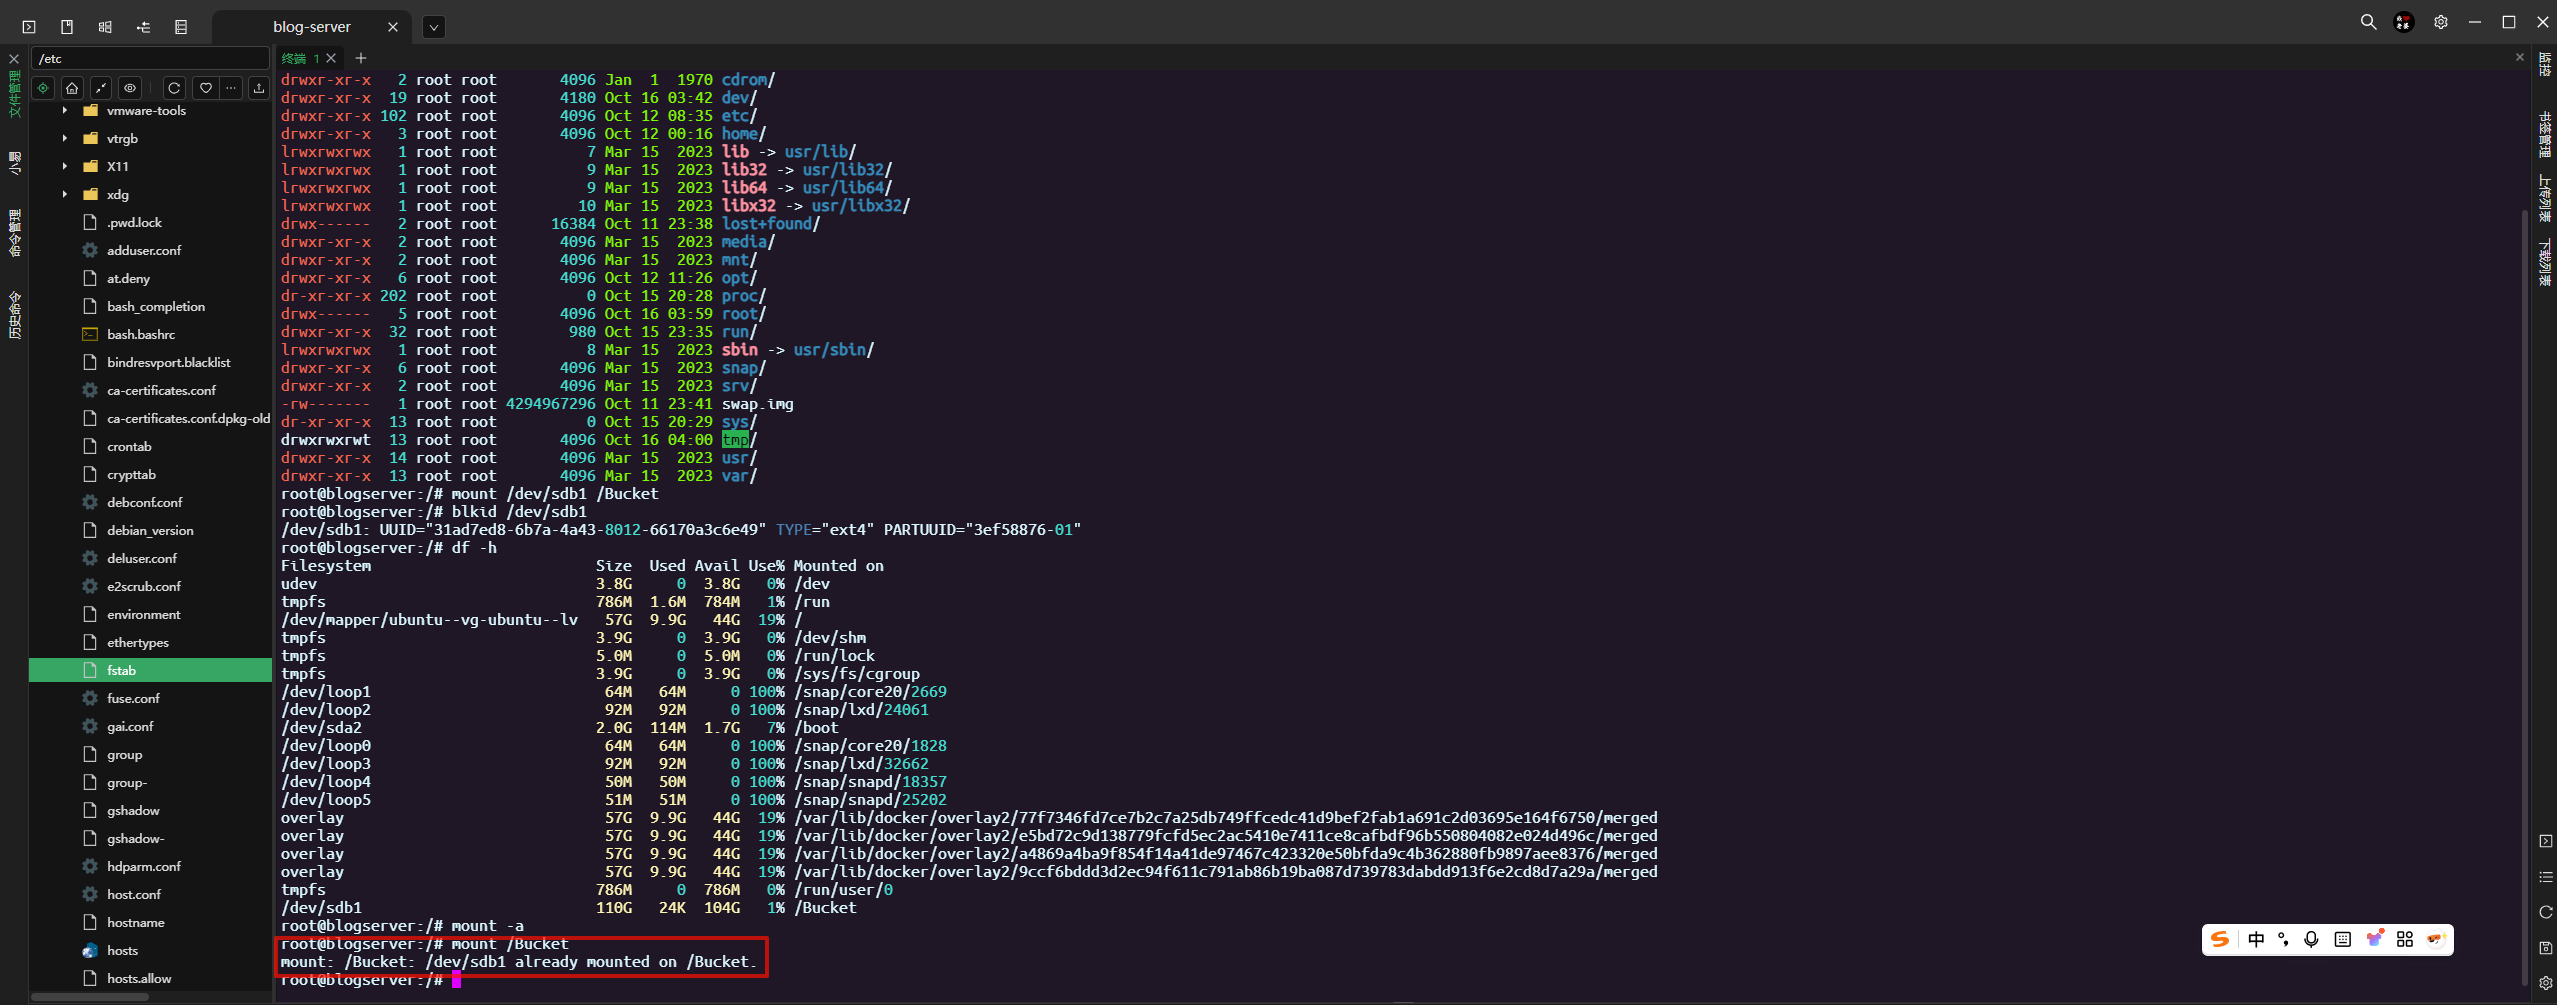The height and width of the screenshot is (1005, 2557).
Task: Open settings gear in the title bar
Action: click(x=2441, y=22)
